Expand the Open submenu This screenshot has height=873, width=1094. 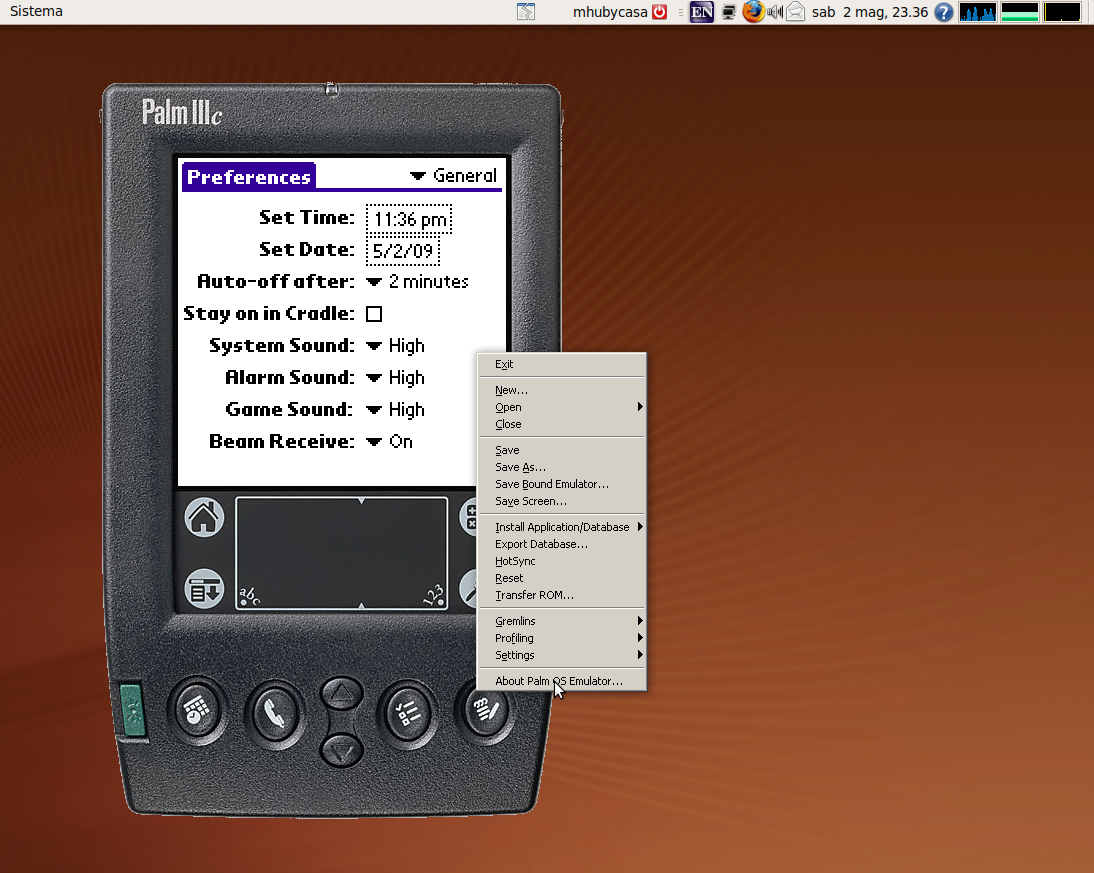(x=562, y=407)
